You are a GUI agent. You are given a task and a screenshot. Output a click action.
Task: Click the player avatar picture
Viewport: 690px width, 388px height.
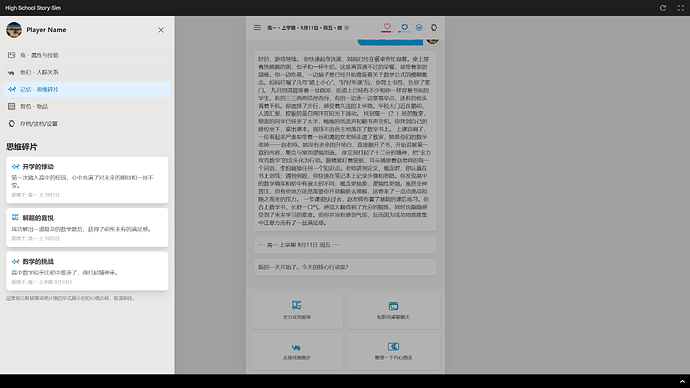point(14,30)
